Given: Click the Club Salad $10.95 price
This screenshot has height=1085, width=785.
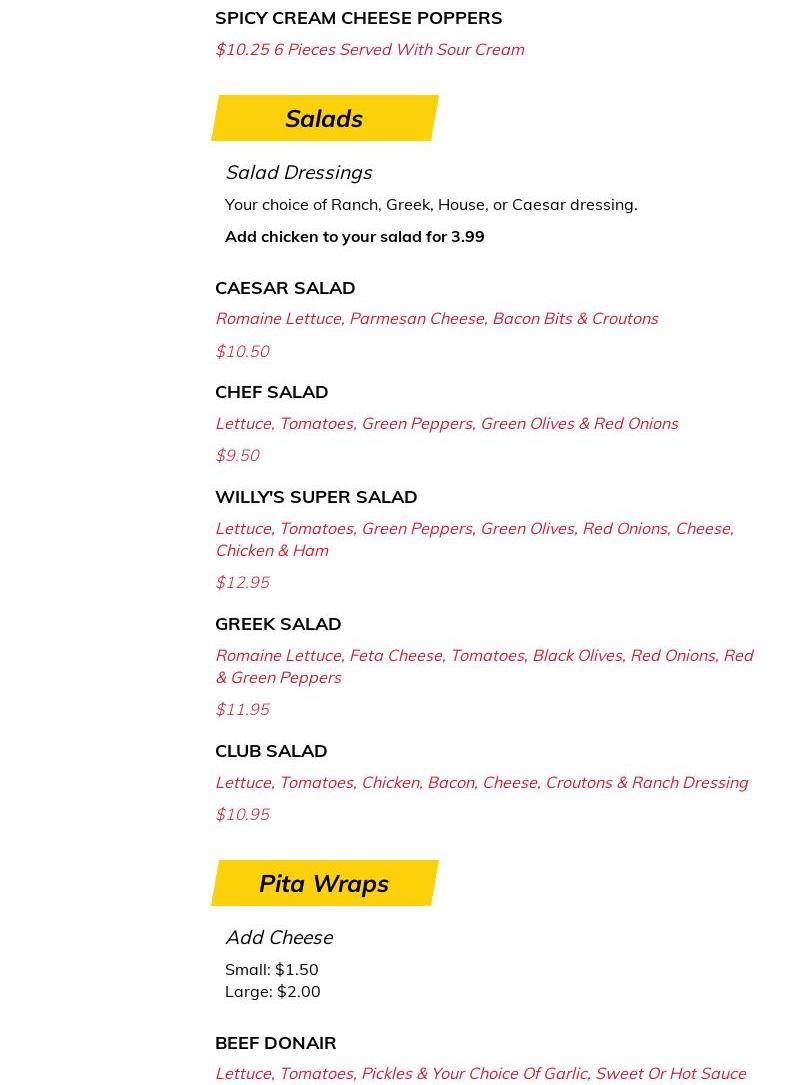Looking at the screenshot, I should pos(242,814).
